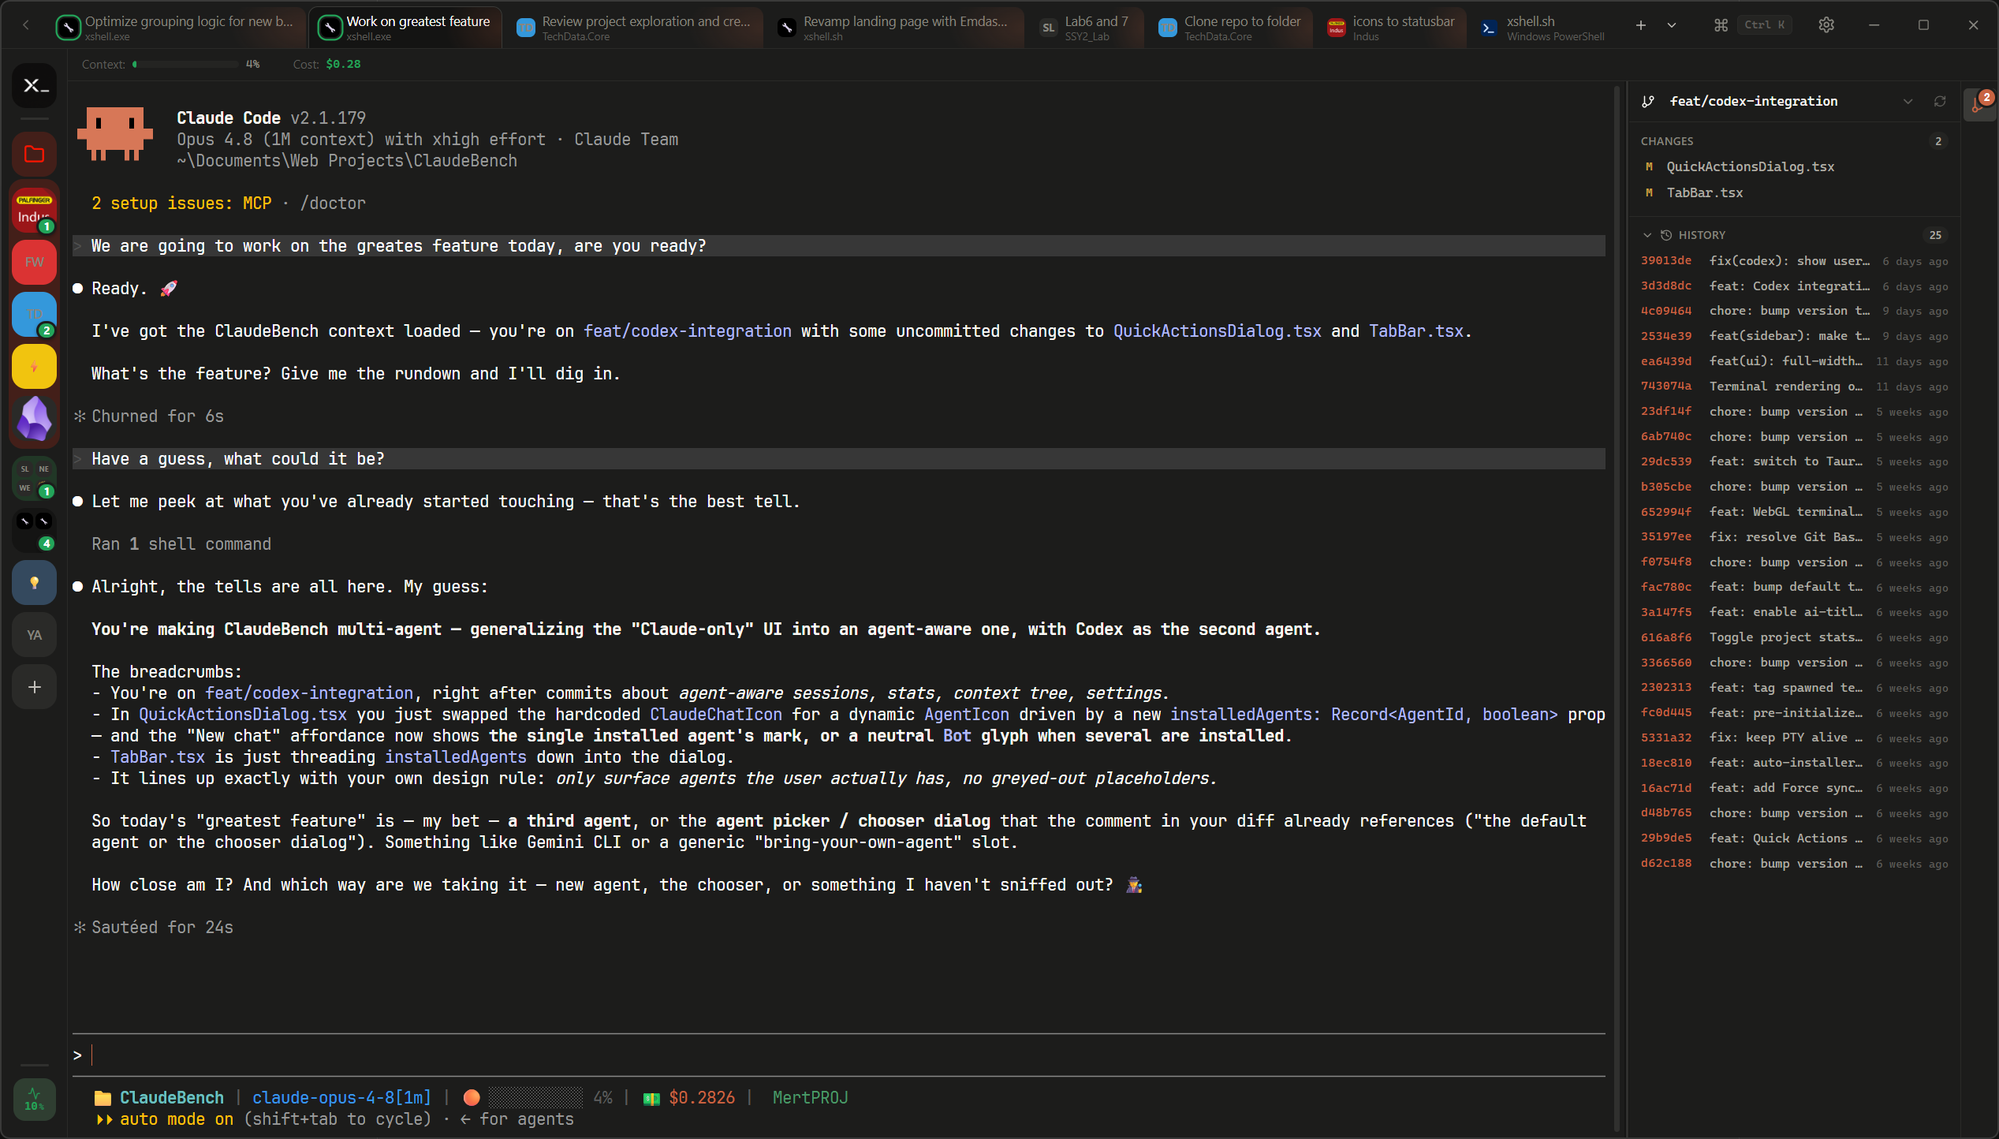Open the tab list dropdown chevron
Viewport: 1999px width, 1139px height.
1672,25
